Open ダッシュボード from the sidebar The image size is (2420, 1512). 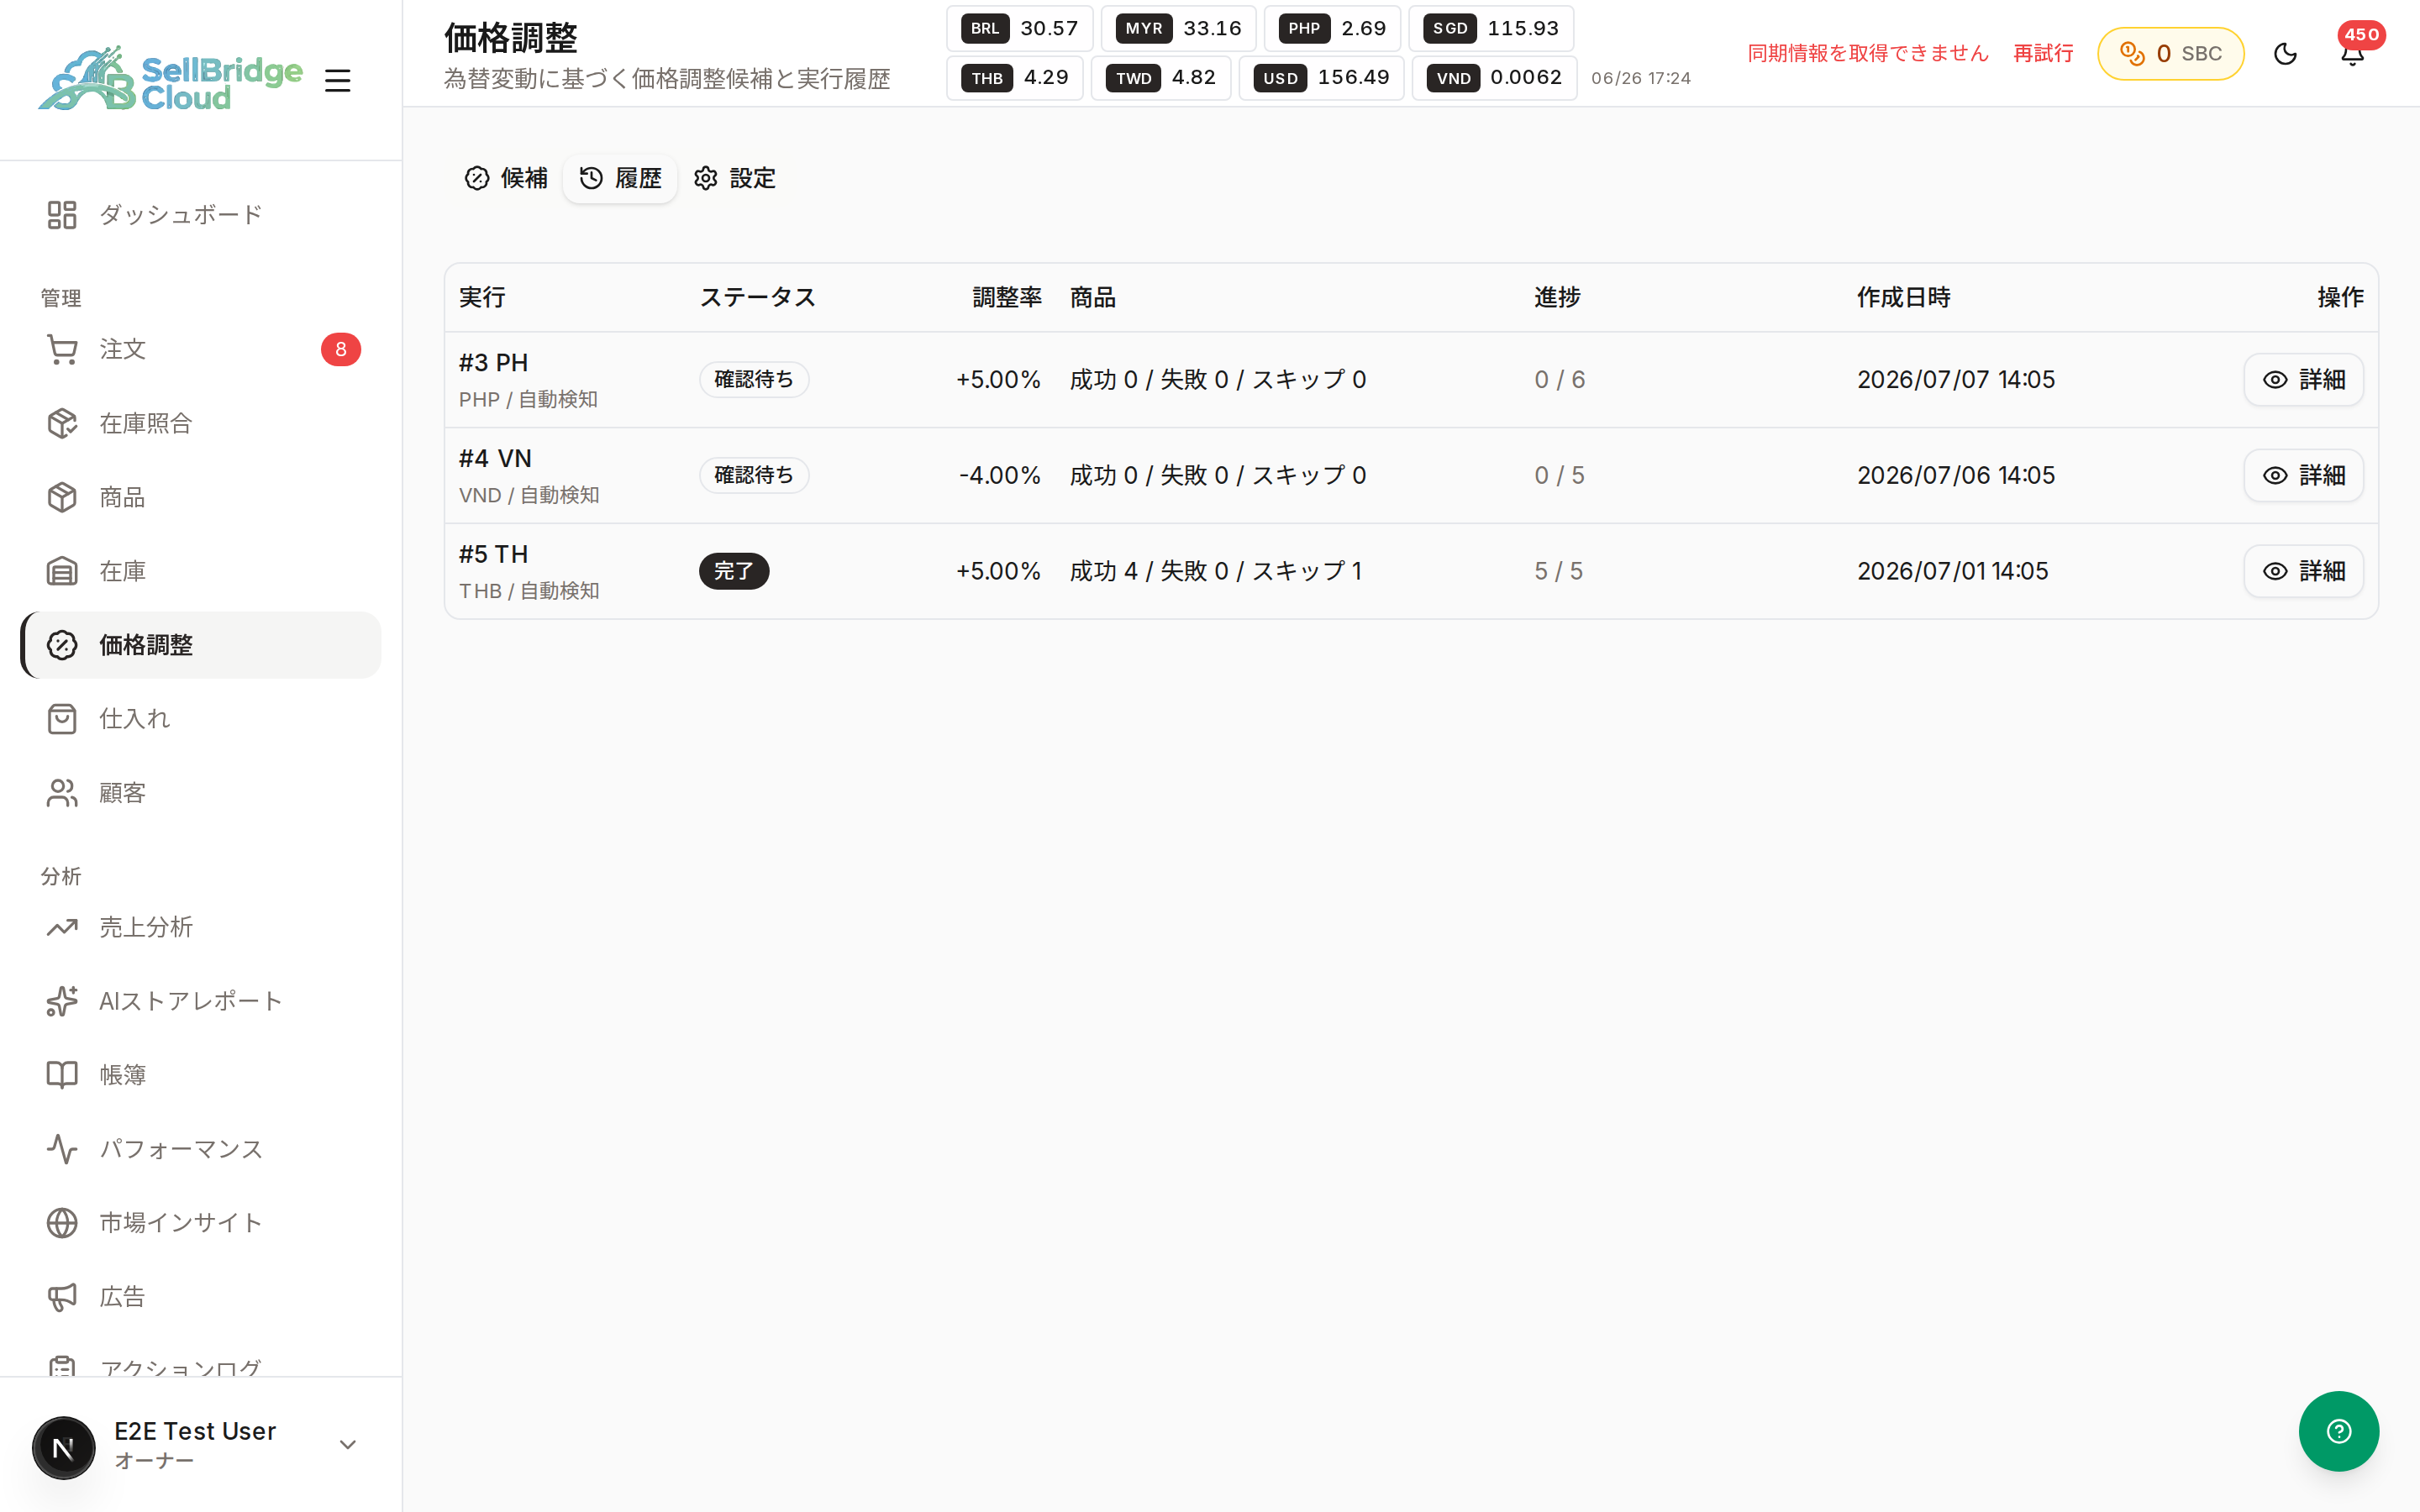click(x=201, y=215)
